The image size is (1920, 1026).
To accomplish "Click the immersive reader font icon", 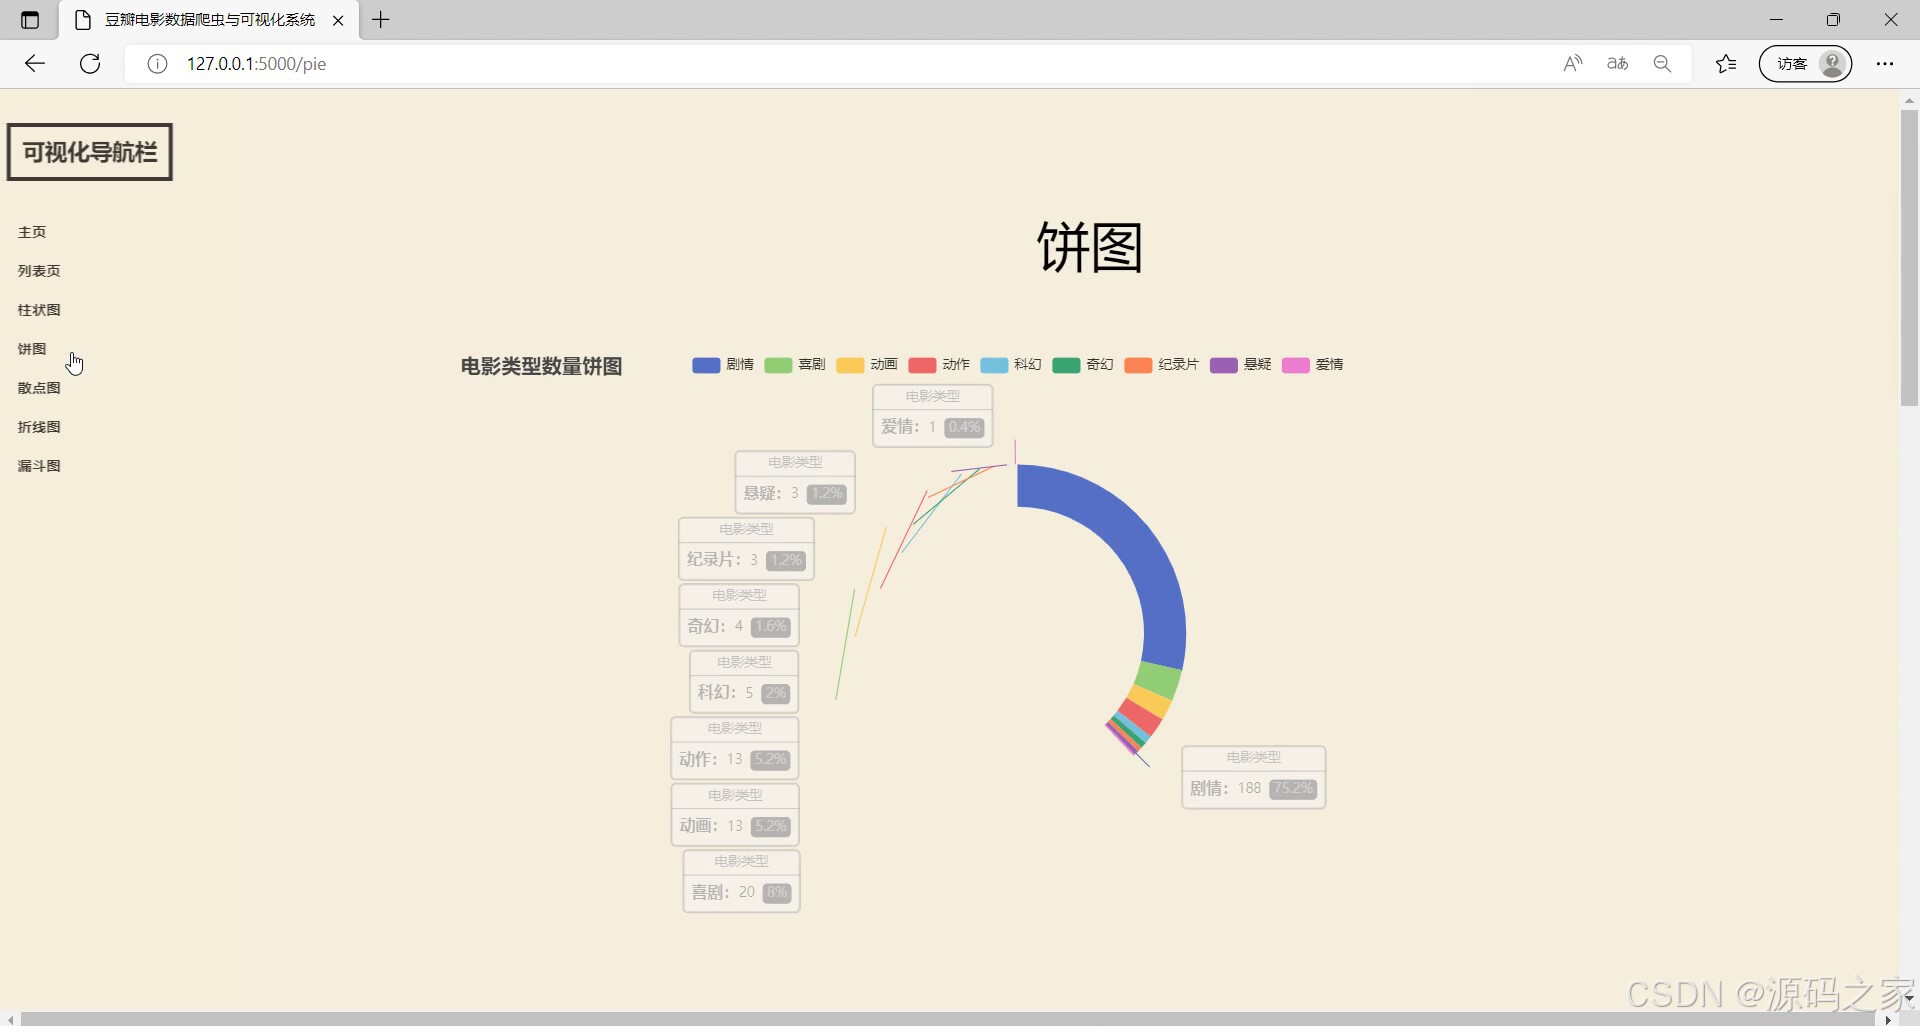I will (1617, 63).
